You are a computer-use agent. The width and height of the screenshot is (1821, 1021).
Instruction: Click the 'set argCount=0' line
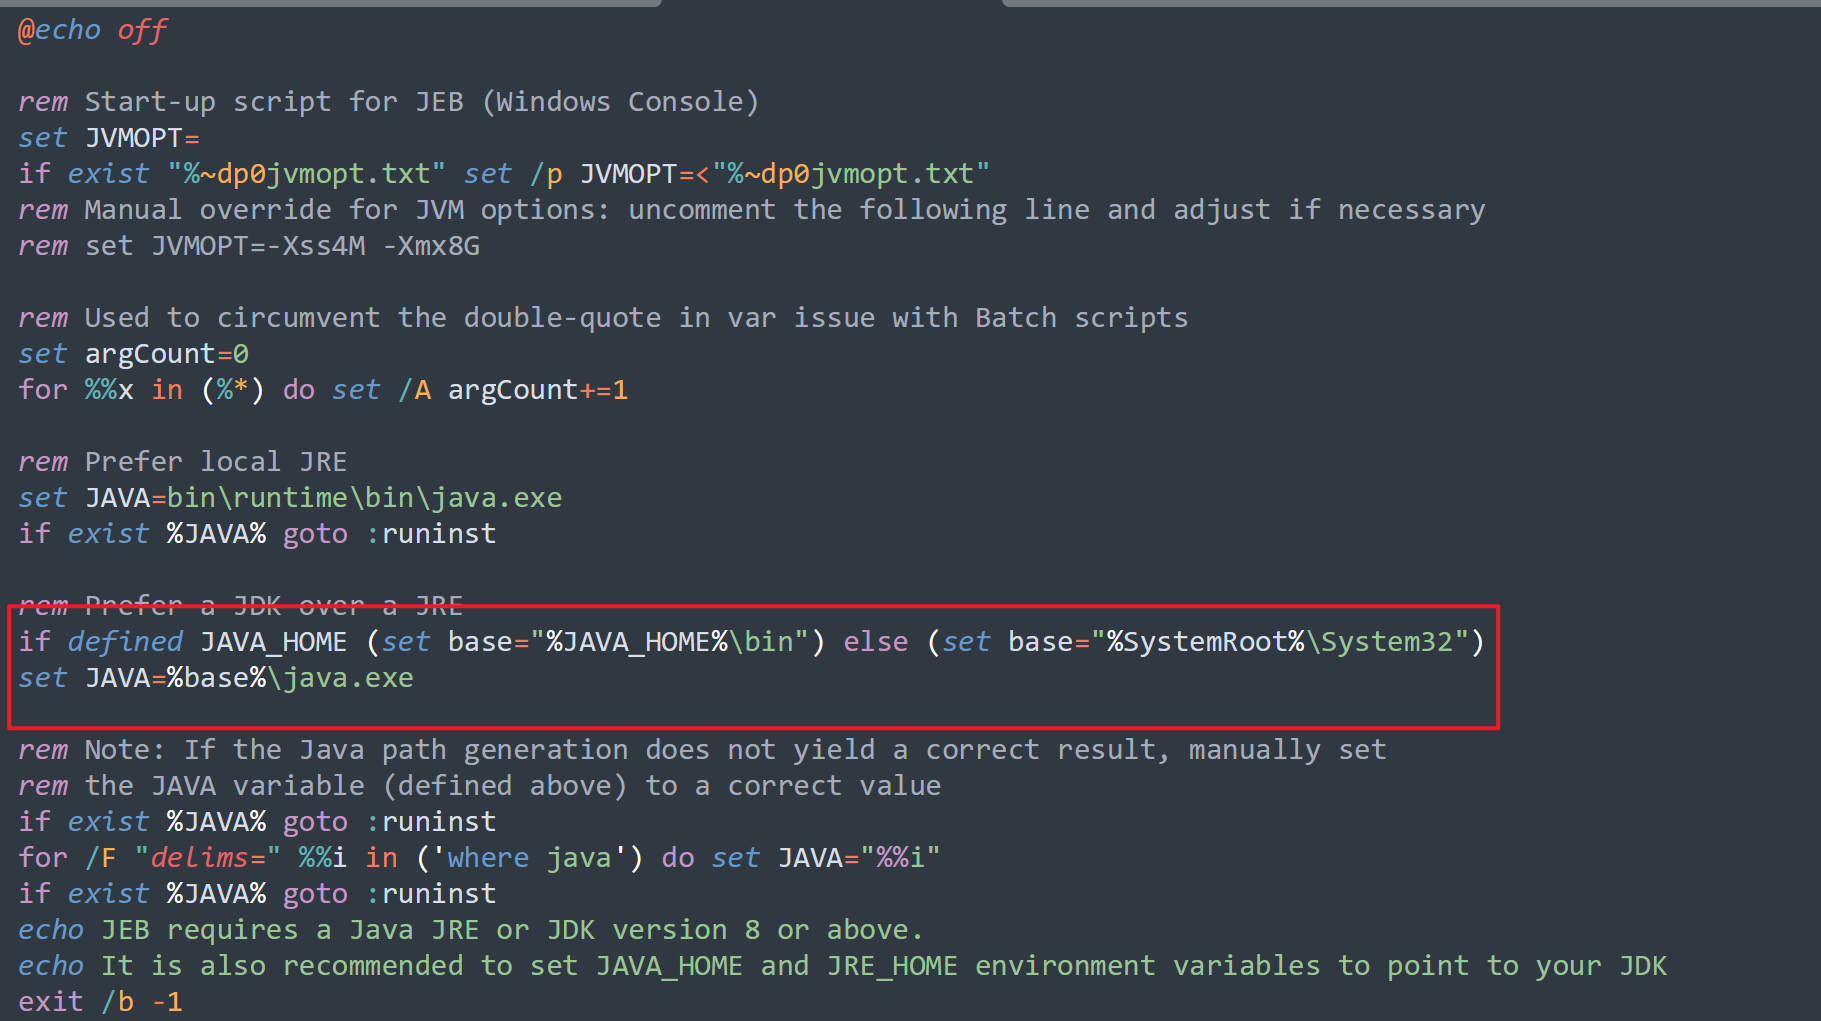point(134,354)
